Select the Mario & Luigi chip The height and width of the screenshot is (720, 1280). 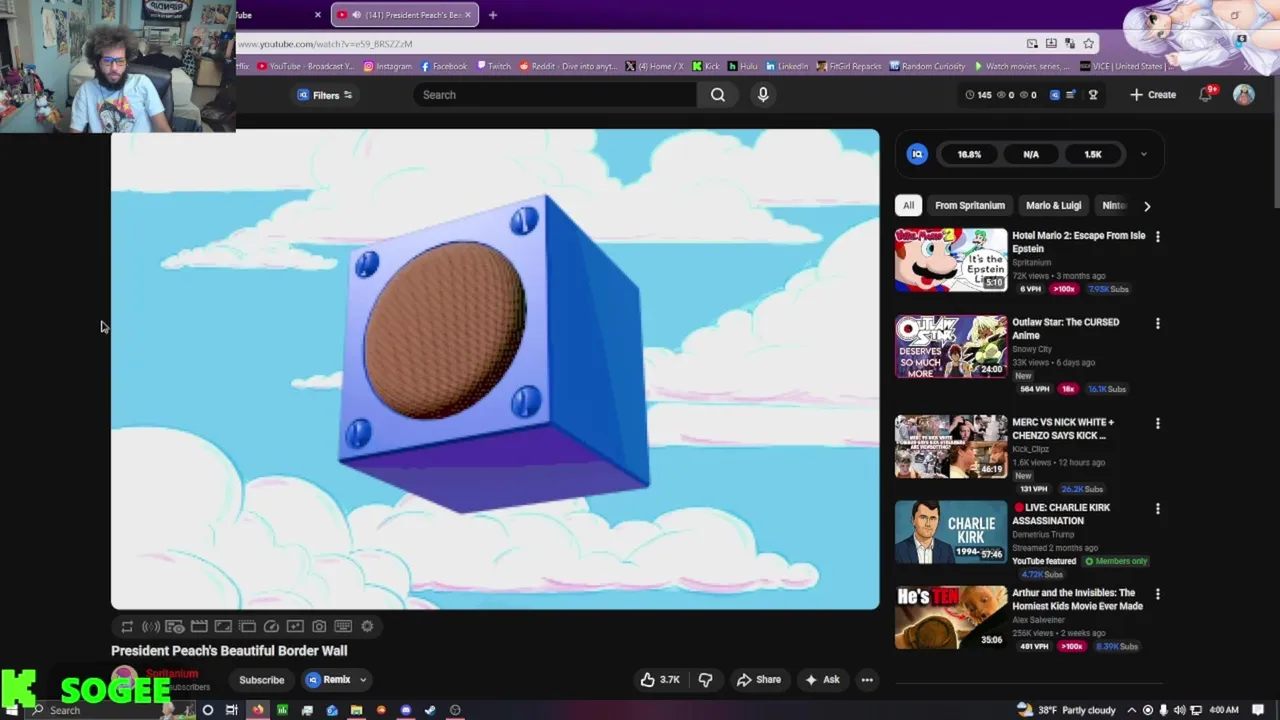1053,206
